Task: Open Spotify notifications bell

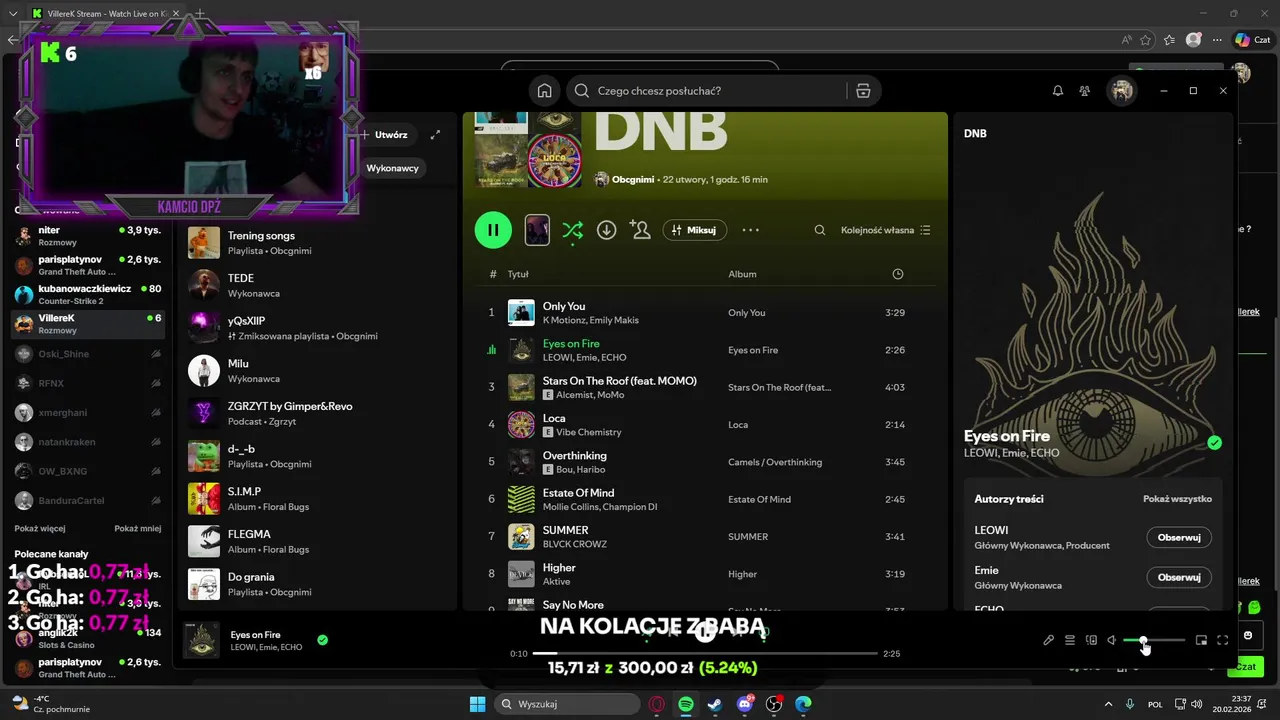Action: pos(1058,91)
